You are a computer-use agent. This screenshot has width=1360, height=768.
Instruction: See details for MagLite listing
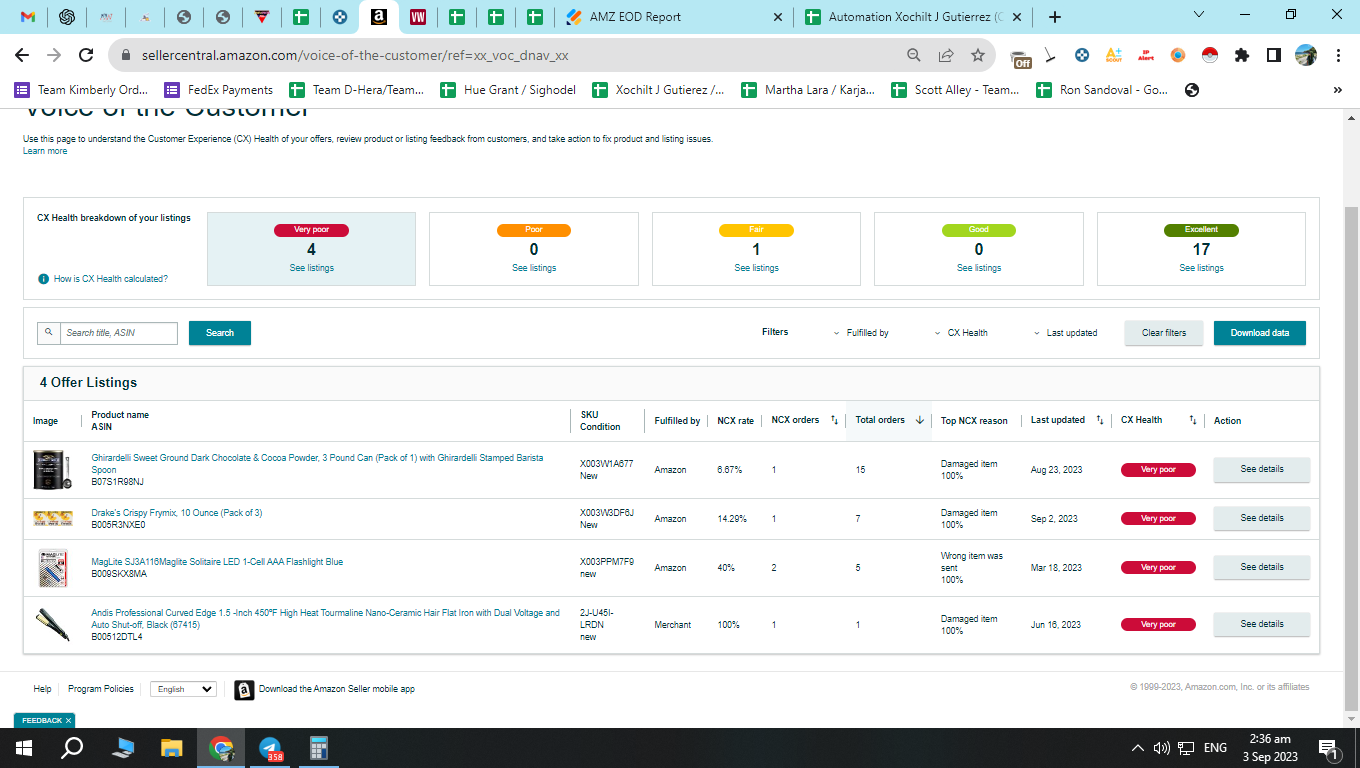click(x=1261, y=568)
